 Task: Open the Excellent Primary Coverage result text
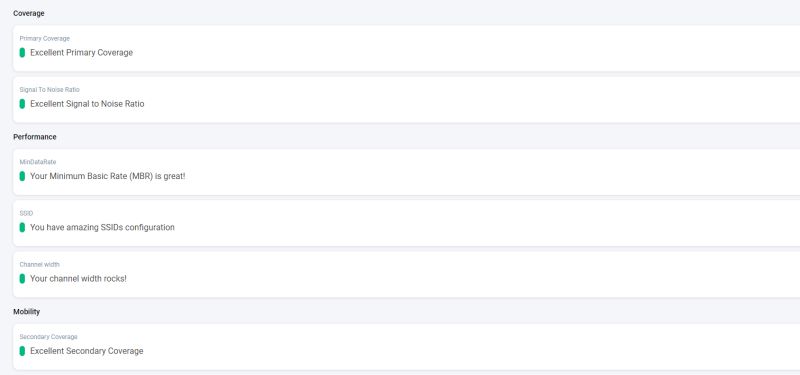(x=81, y=53)
